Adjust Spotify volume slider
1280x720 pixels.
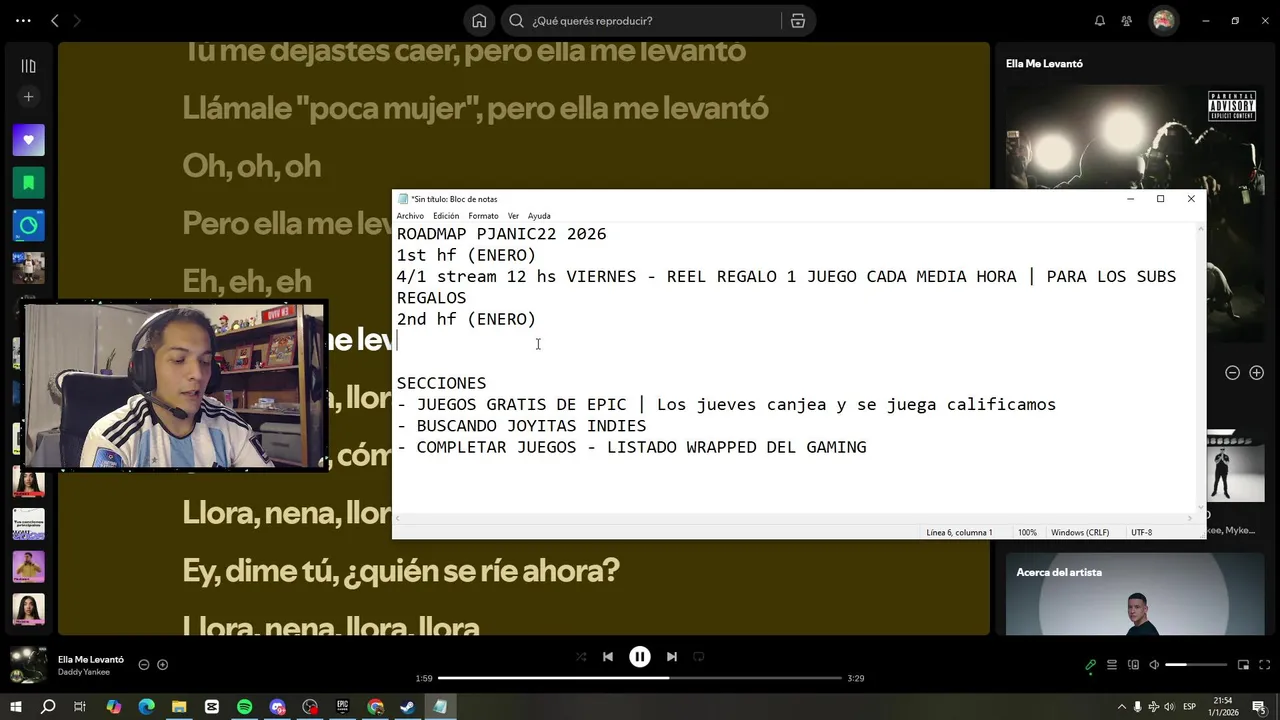pyautogui.click(x=1196, y=665)
